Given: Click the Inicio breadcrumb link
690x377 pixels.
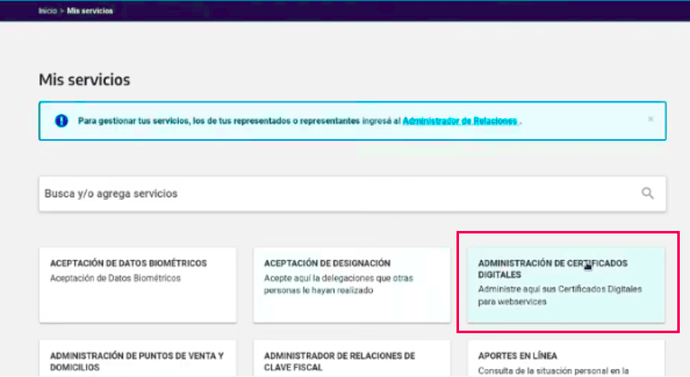Looking at the screenshot, I should (x=48, y=11).
